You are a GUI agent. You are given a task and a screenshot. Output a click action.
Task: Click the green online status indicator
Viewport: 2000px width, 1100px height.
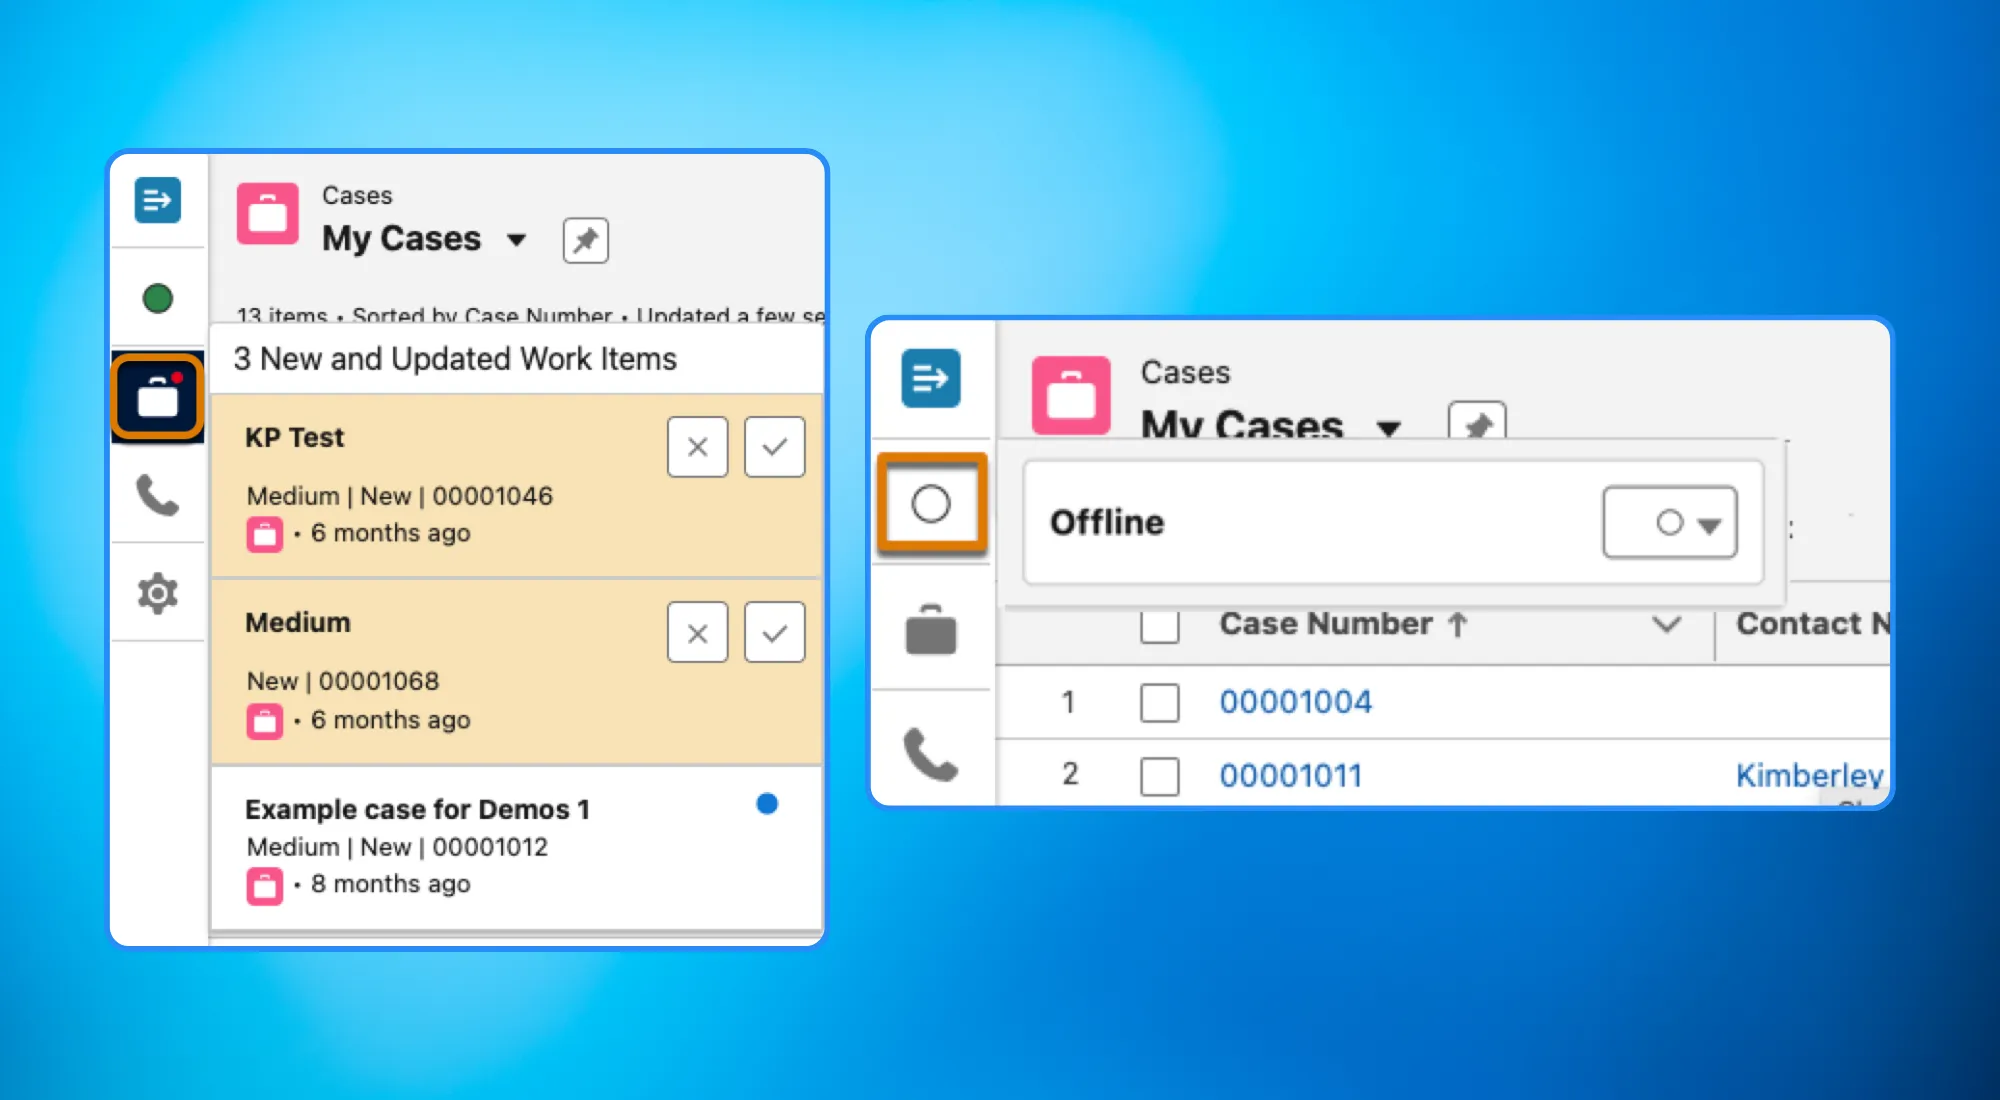(x=158, y=298)
